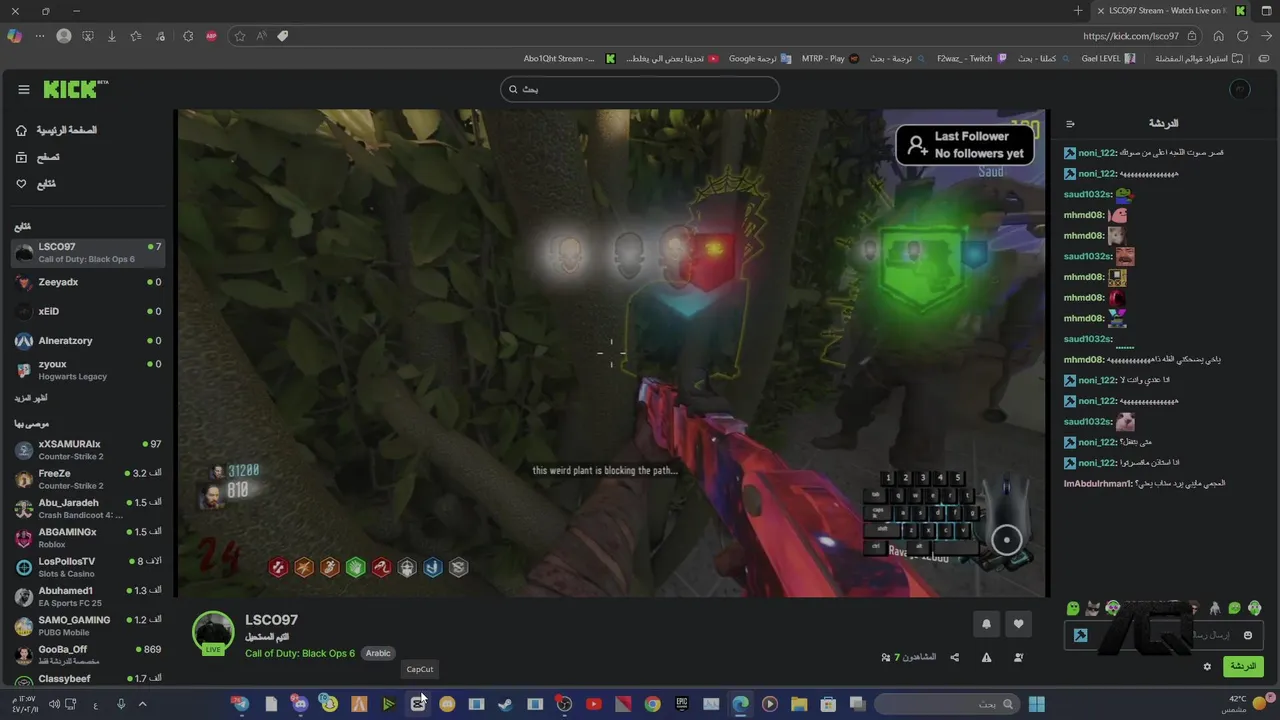Open GooBa_Off channel

pos(88,655)
